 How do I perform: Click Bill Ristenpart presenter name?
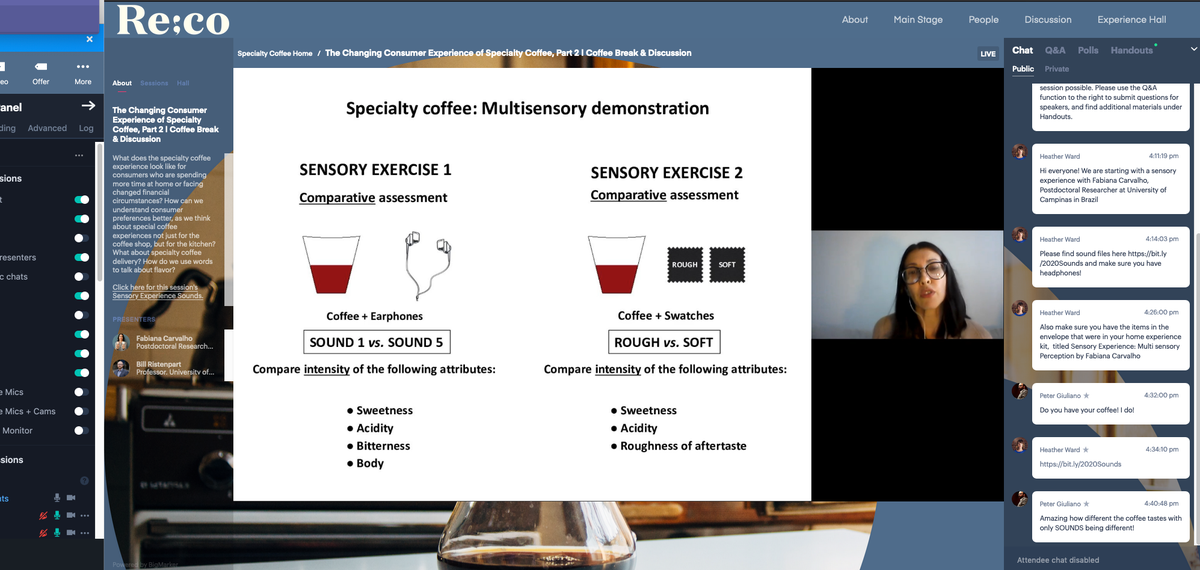click(x=160, y=364)
